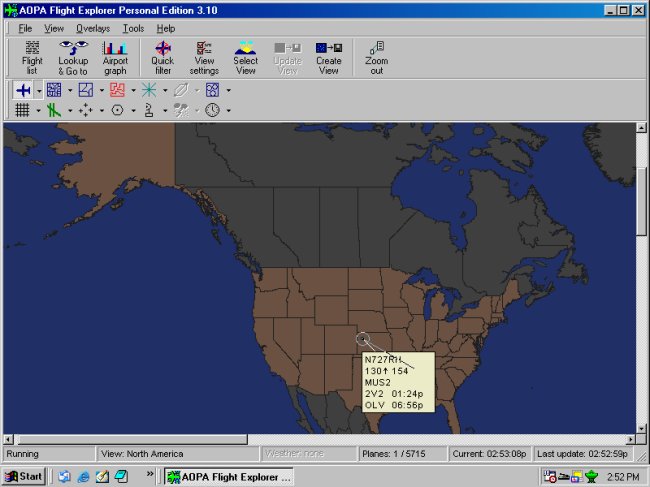This screenshot has width=650, height=487.
Task: Toggle the blue boundary-lines overlay icon
Action: point(86,90)
